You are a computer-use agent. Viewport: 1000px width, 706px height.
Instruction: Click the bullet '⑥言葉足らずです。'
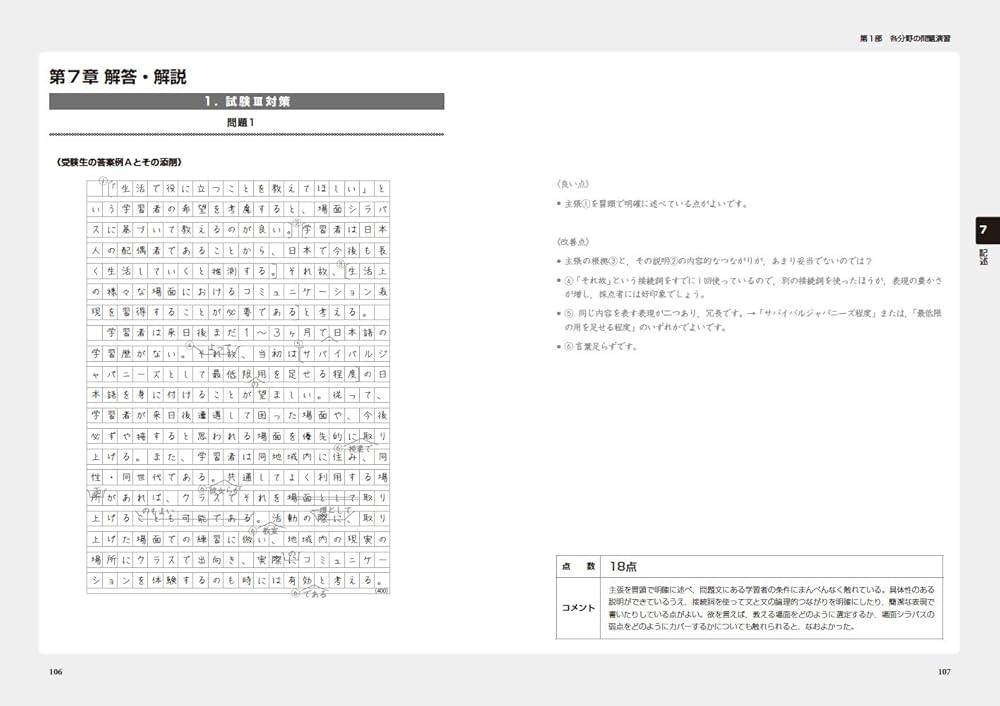(597, 347)
